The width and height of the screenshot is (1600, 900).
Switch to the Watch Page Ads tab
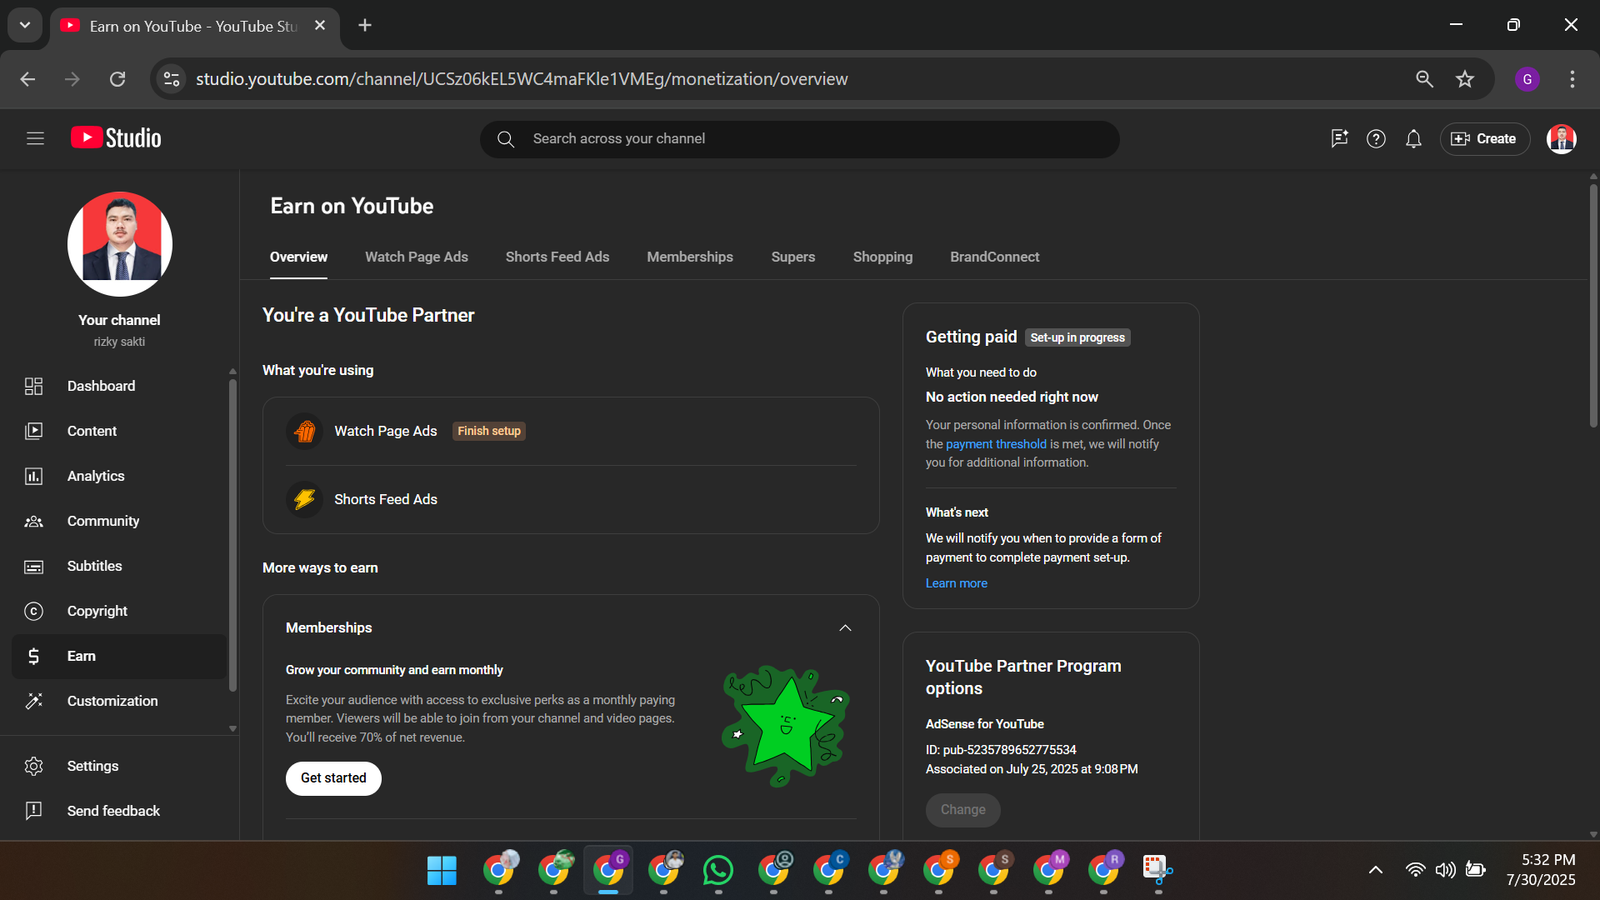[x=416, y=257]
